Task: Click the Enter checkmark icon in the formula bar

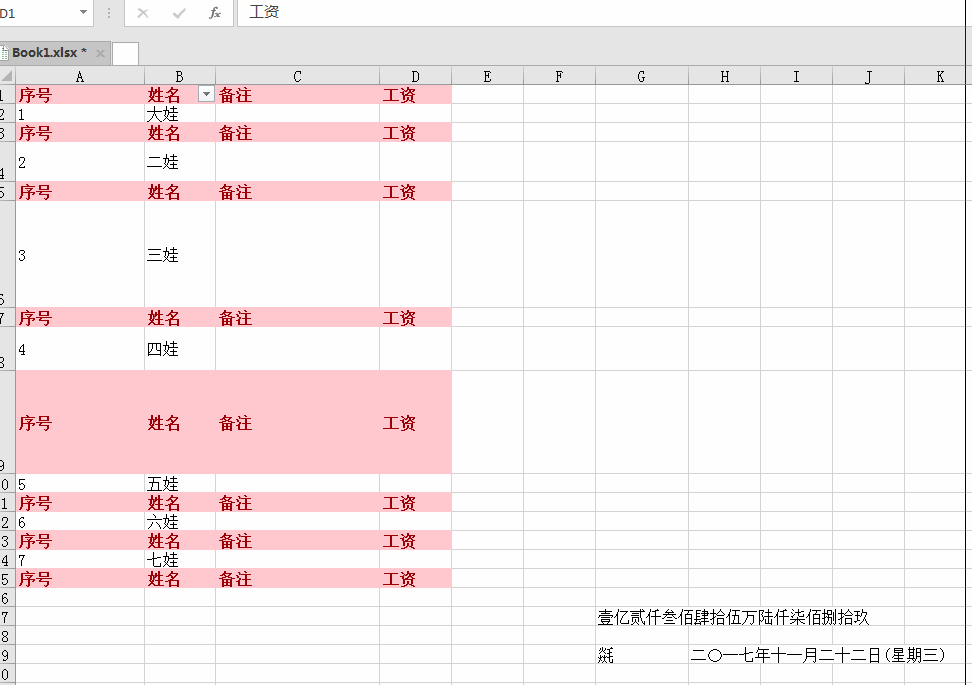Action: [x=178, y=14]
